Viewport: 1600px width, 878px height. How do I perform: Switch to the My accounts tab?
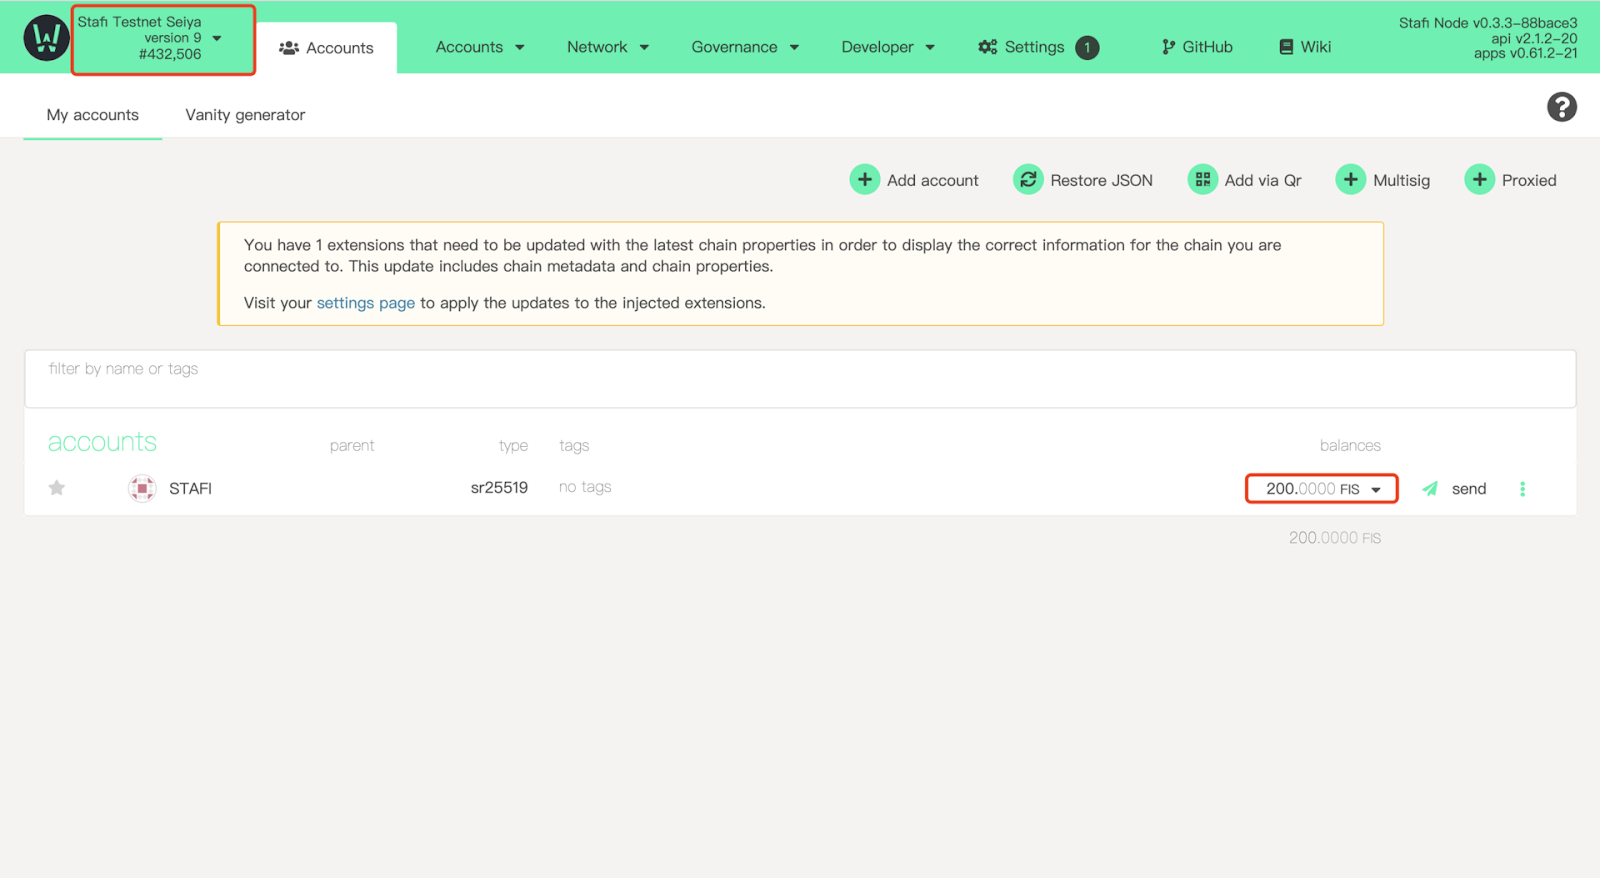[x=93, y=115]
